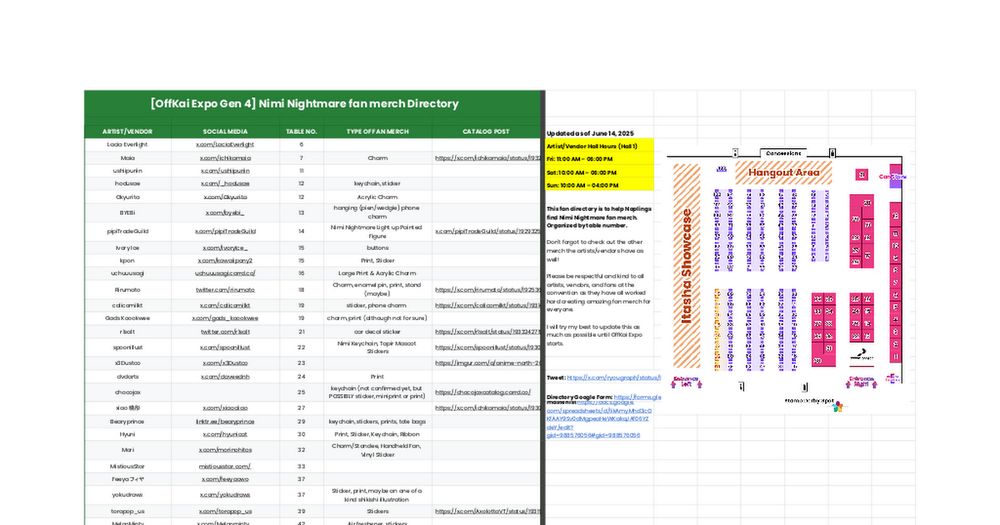Screen dimensions: 1000x525
Task: Open the Directory Google Form link
Action: click(x=637, y=397)
